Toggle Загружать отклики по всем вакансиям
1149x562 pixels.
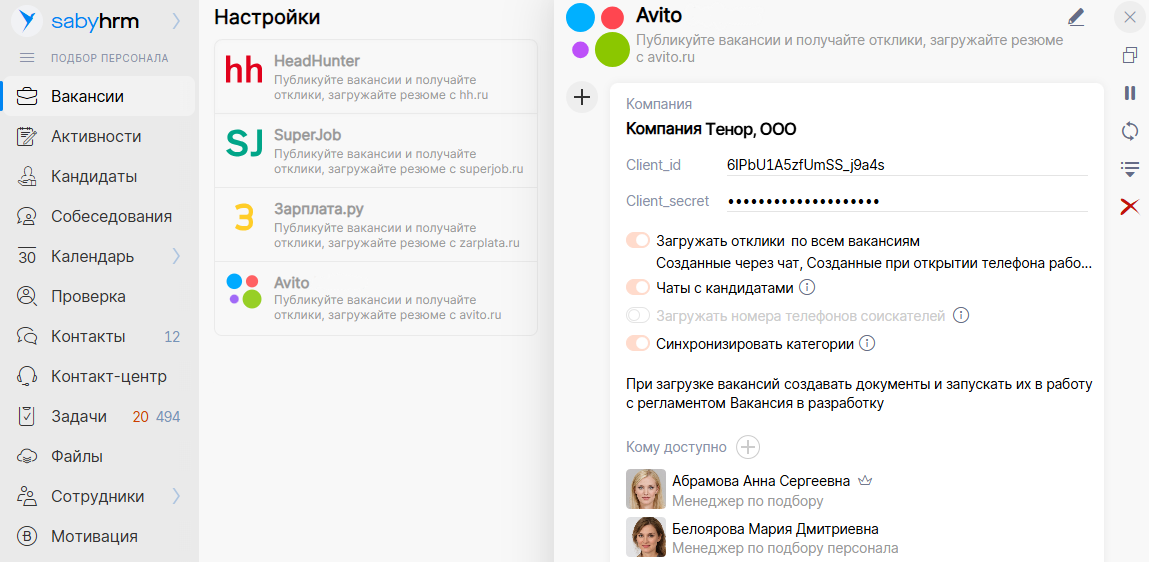tap(638, 240)
